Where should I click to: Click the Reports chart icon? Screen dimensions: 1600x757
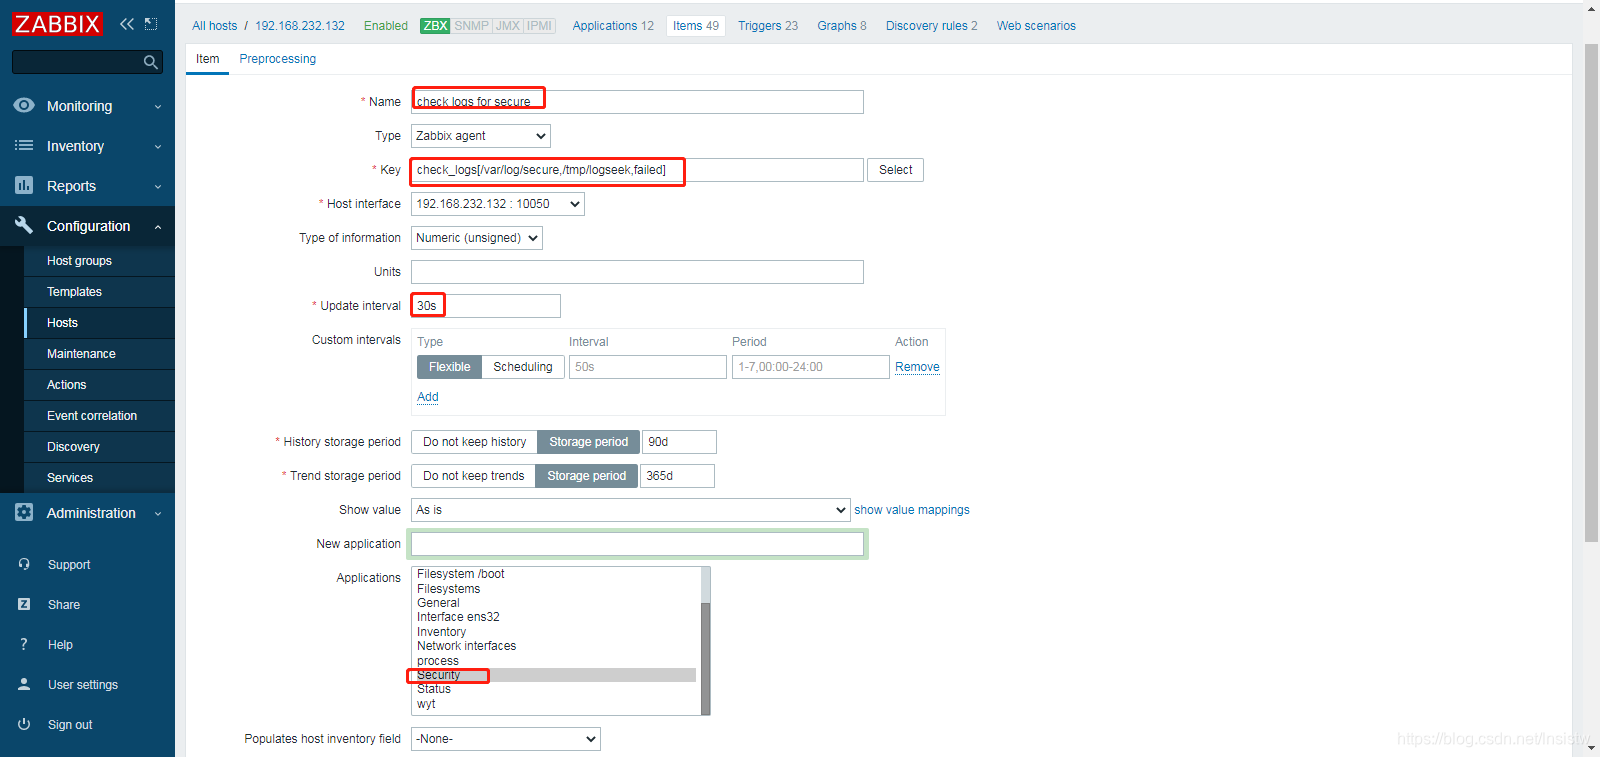coord(24,186)
